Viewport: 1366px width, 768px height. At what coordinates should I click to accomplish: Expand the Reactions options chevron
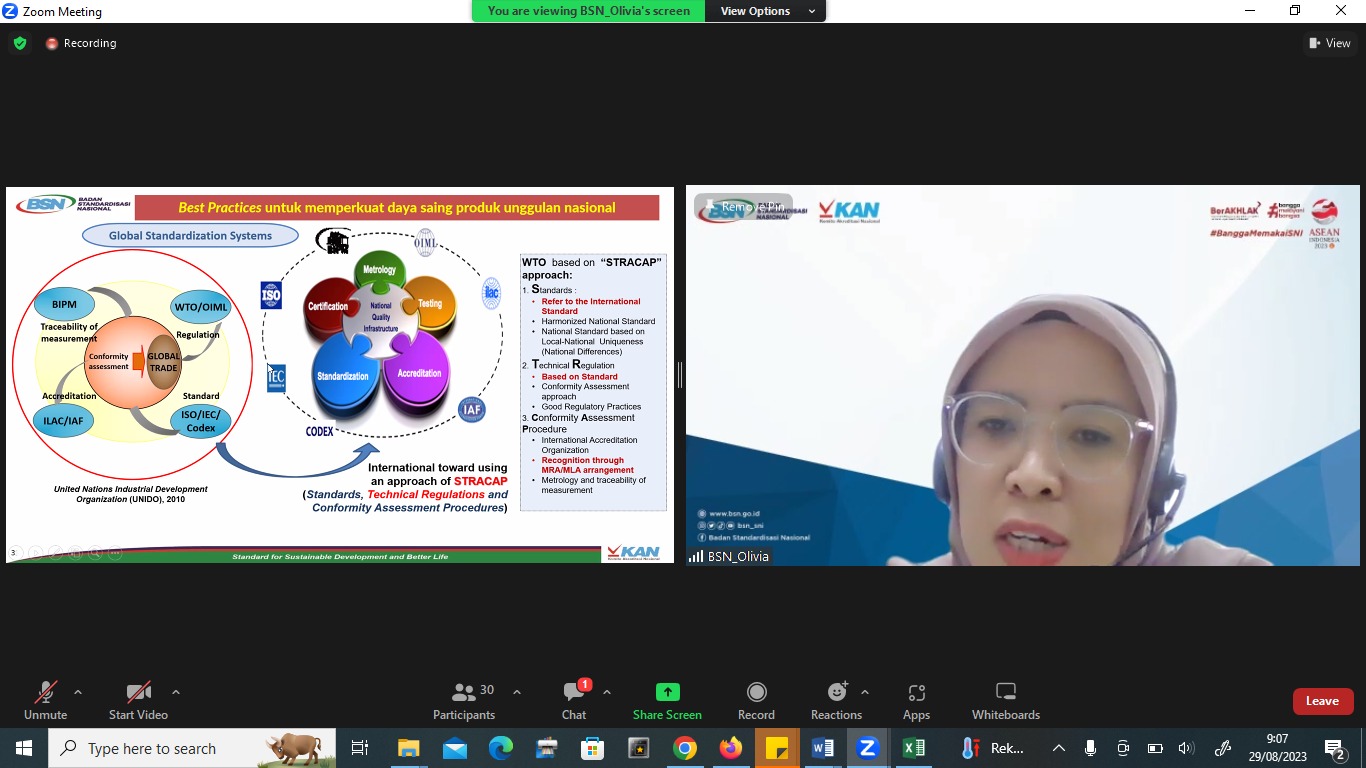tap(865, 692)
